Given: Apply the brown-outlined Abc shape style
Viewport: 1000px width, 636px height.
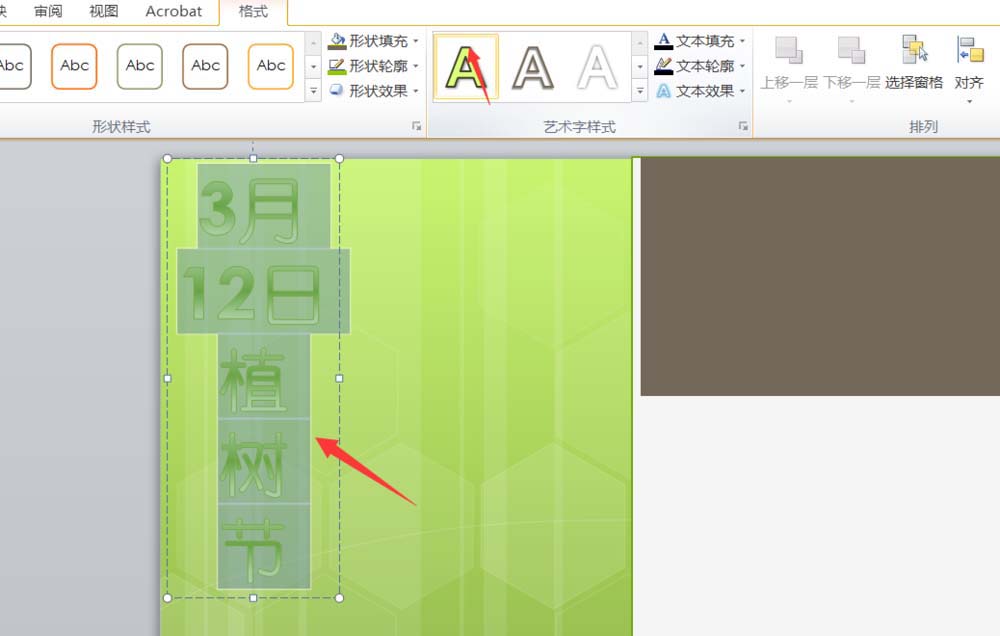Looking at the screenshot, I should point(205,66).
